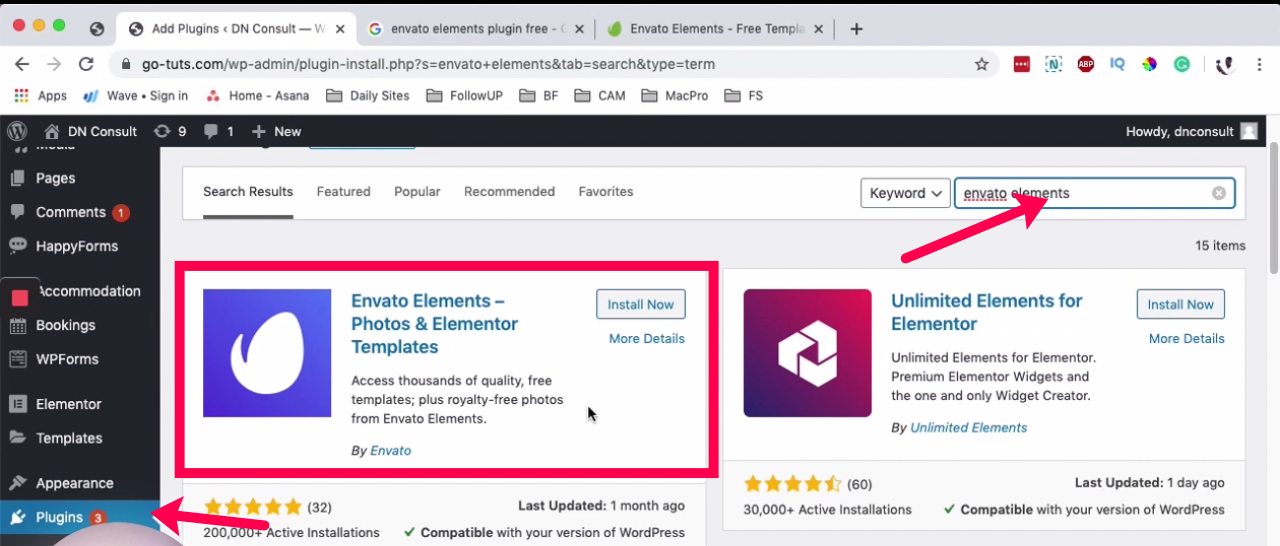This screenshot has width=1280, height=546.
Task: Open the Howdy, dnconsult account menu
Action: point(1192,131)
